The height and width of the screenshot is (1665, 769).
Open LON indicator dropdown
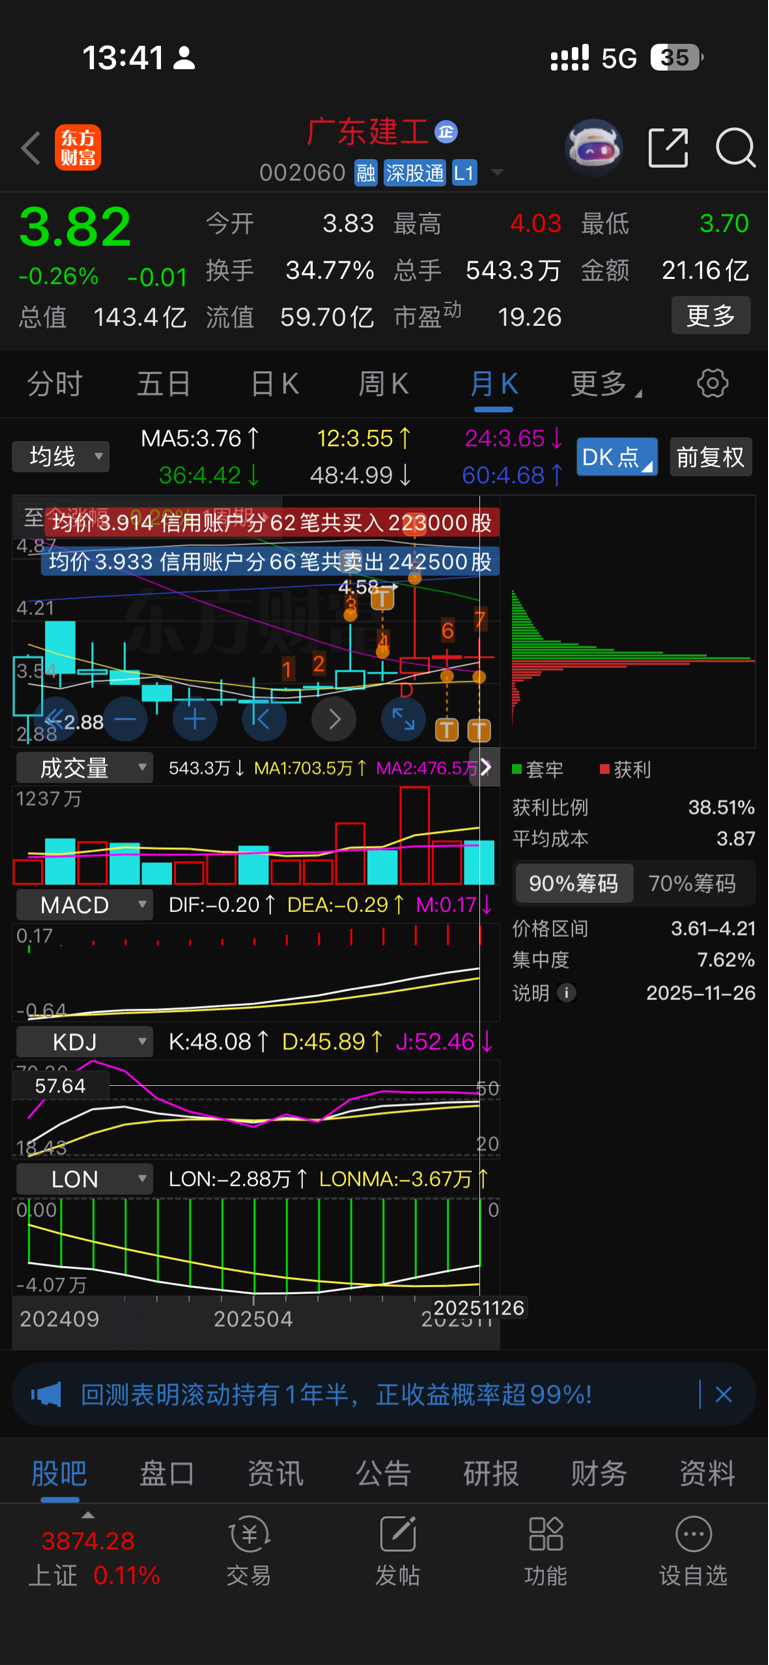(84, 1179)
